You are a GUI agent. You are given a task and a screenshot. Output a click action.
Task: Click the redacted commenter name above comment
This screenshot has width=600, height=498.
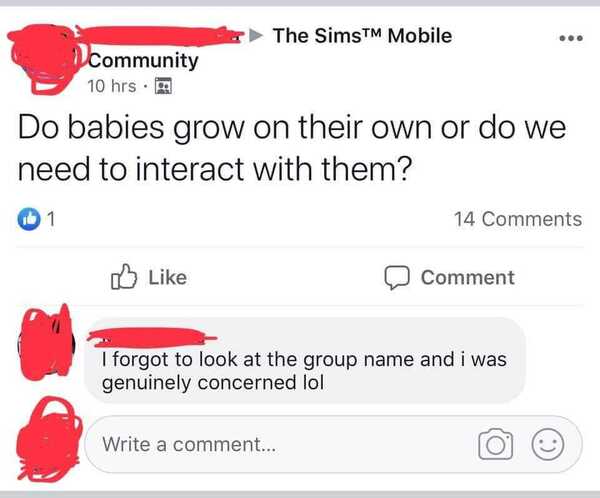[151, 338]
